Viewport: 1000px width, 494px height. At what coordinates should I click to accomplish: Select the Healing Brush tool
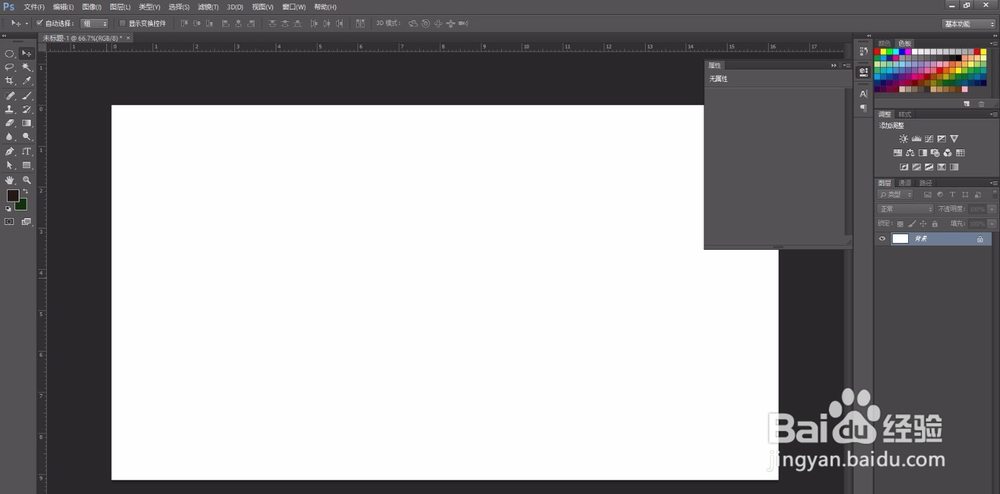pos(10,96)
